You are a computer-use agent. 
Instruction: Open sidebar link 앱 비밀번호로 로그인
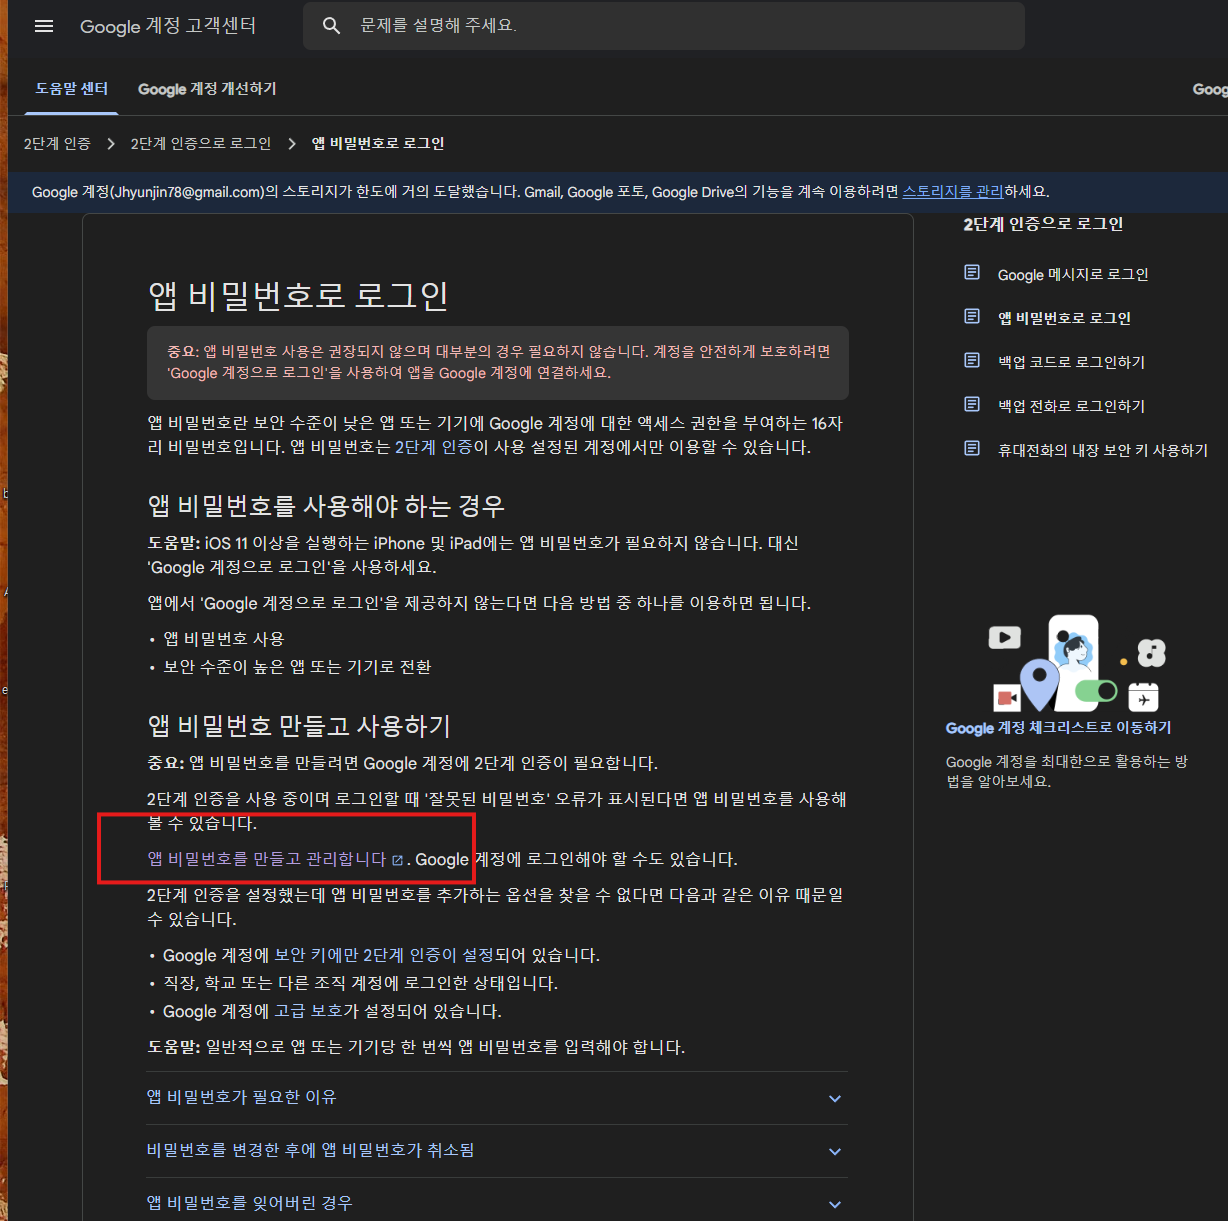pos(1064,318)
